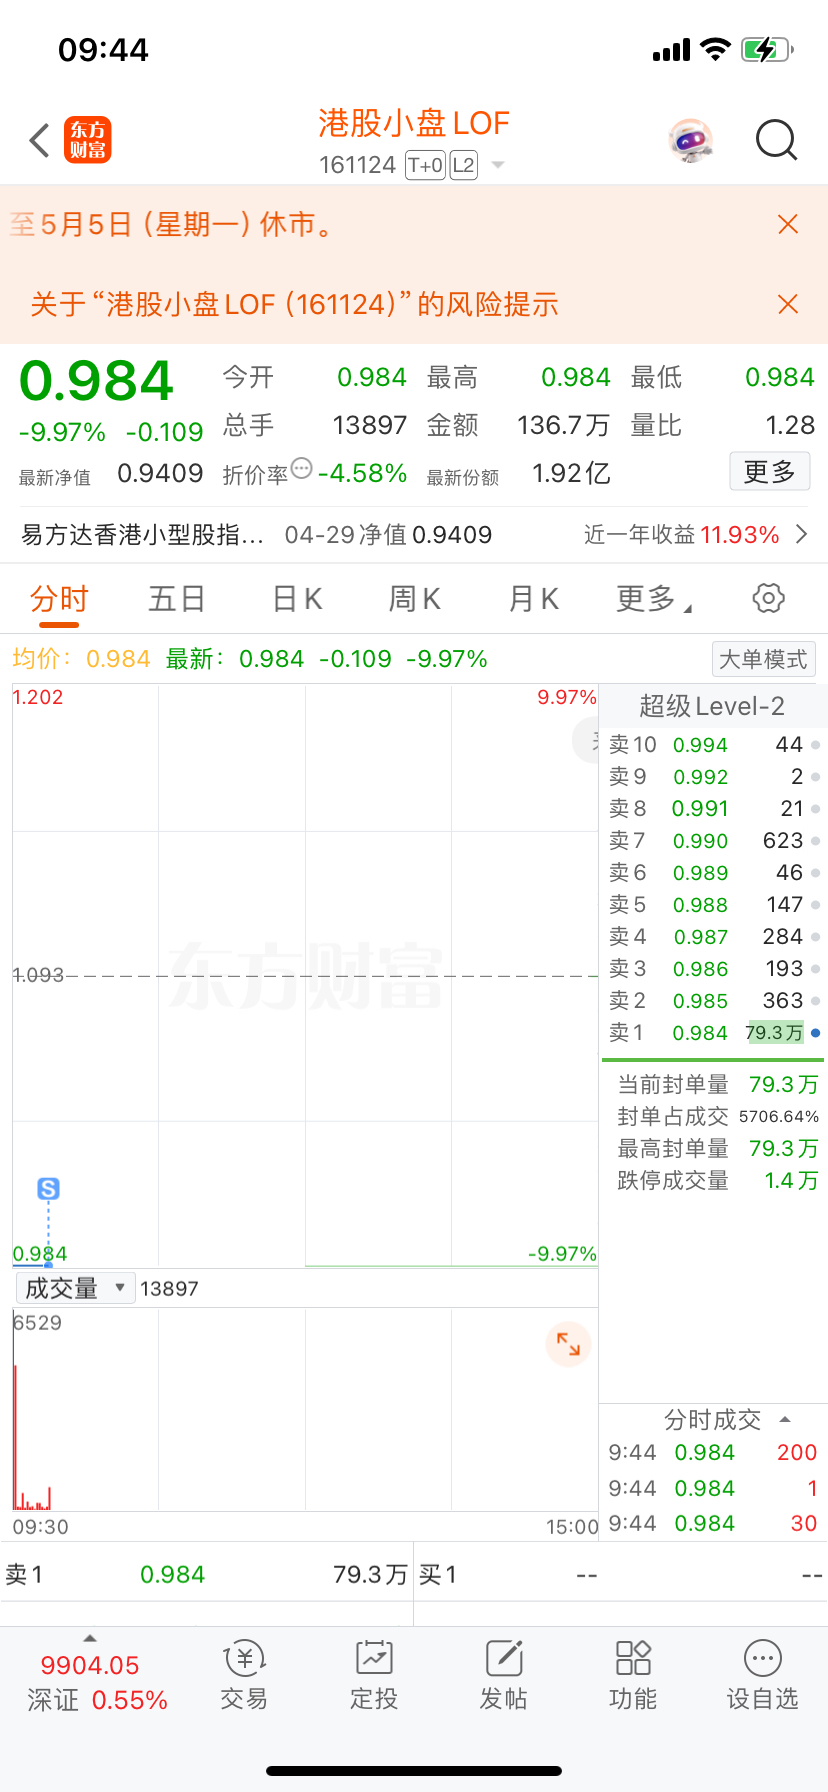Select the 卖3 0.986 order row
This screenshot has height=1792, width=828.
[713, 969]
